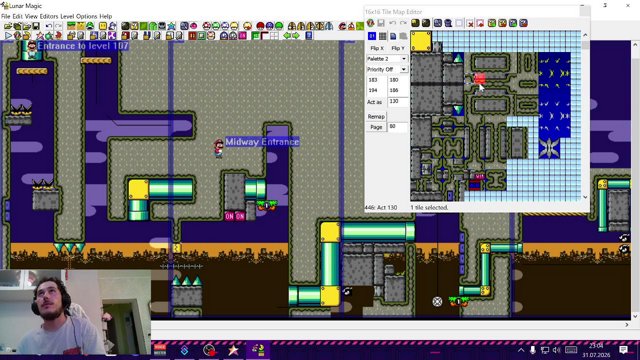Viewport: 640px width, 360px height.
Task: Click the pink berry toolbar icon
Action: click(193, 26)
